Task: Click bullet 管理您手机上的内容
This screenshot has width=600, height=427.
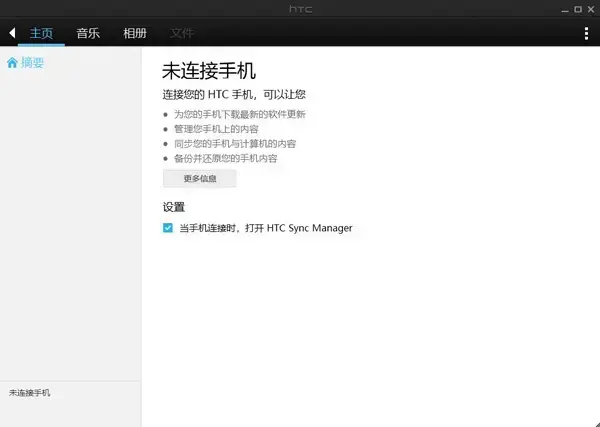Action: tap(216, 129)
